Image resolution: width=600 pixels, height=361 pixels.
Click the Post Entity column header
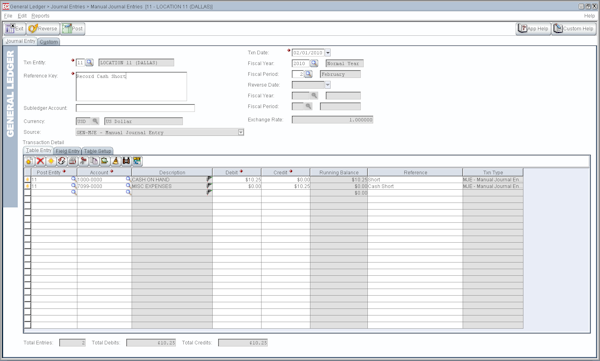(54, 172)
